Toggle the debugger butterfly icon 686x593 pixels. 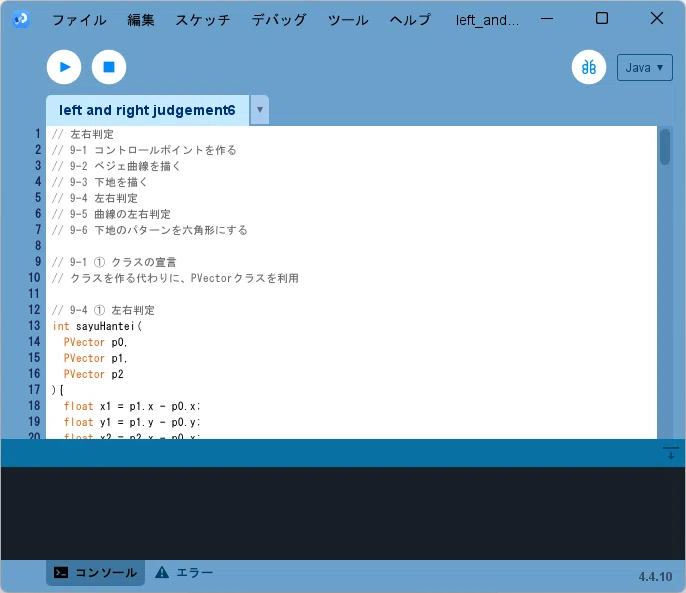(x=588, y=67)
